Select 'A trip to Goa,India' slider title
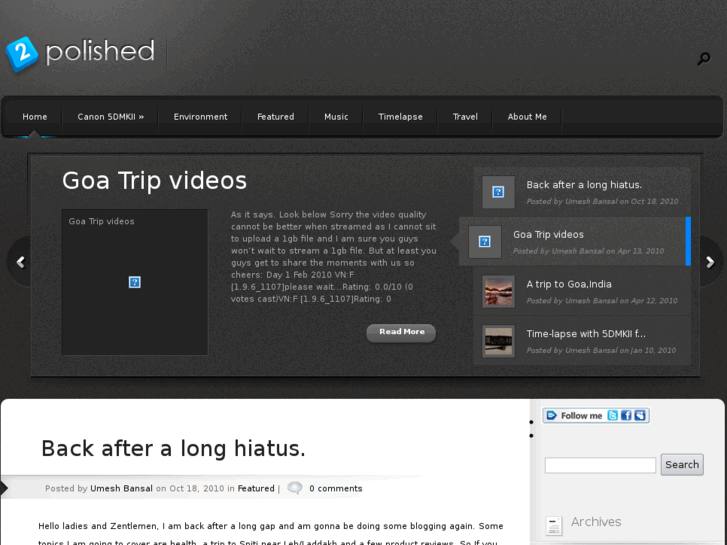Image resolution: width=727 pixels, height=545 pixels. click(x=569, y=284)
